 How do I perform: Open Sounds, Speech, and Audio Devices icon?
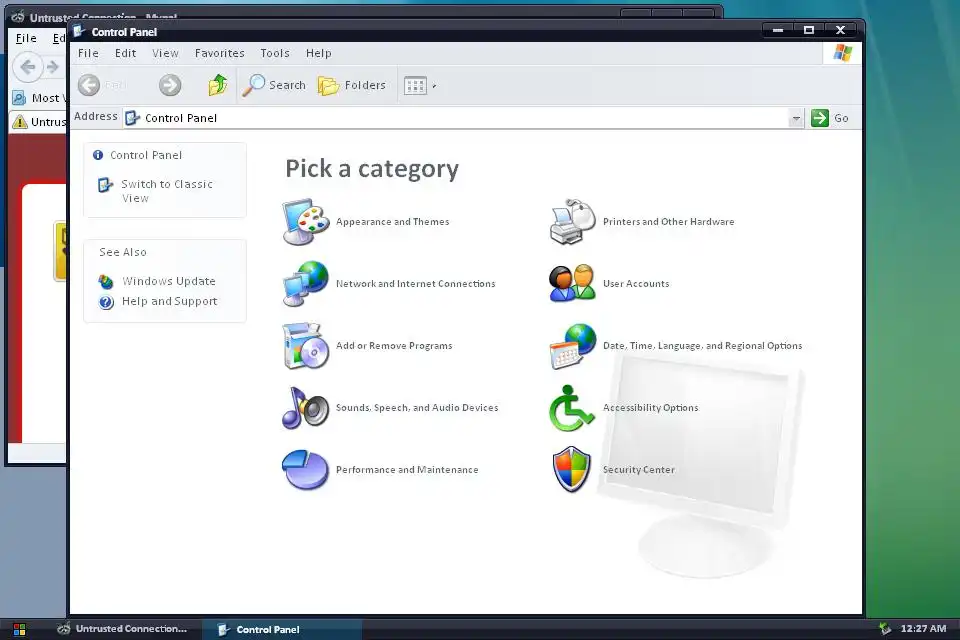pyautogui.click(x=306, y=407)
